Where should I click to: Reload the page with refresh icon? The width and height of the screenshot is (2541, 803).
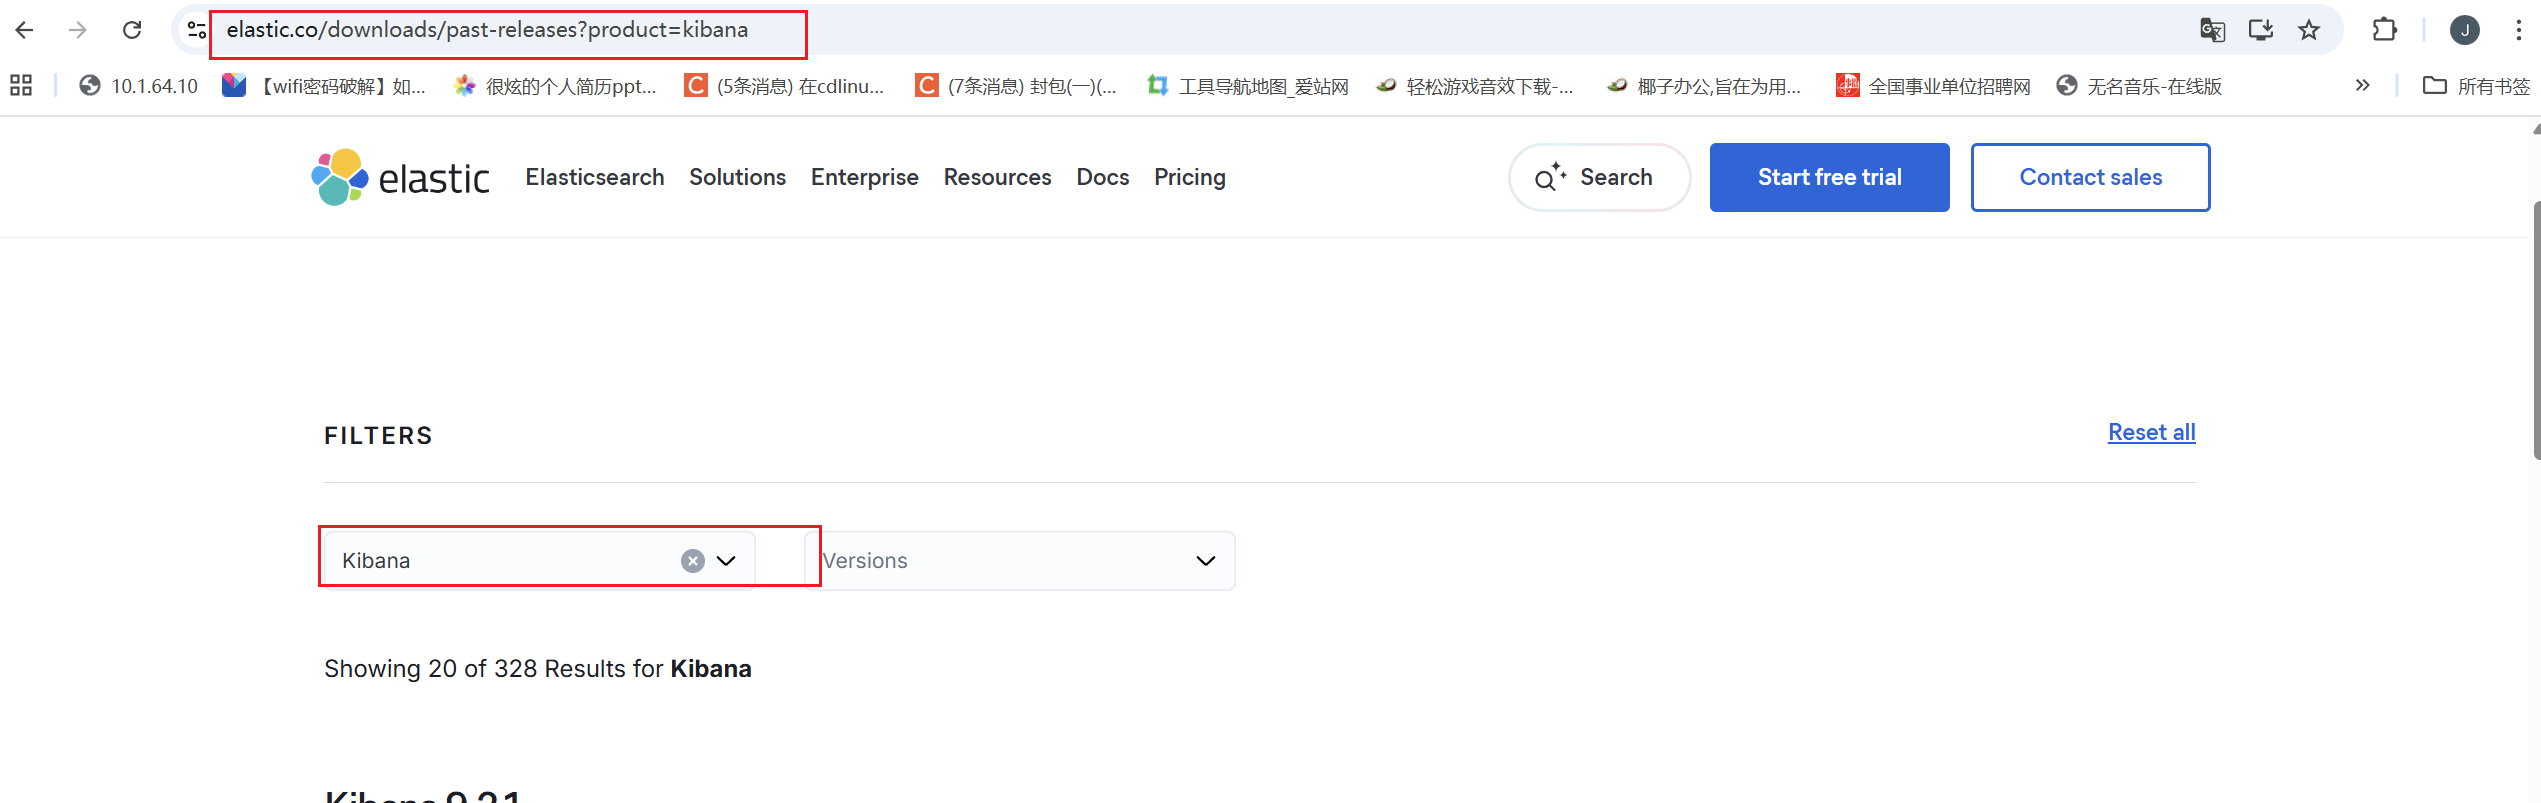coord(132,30)
